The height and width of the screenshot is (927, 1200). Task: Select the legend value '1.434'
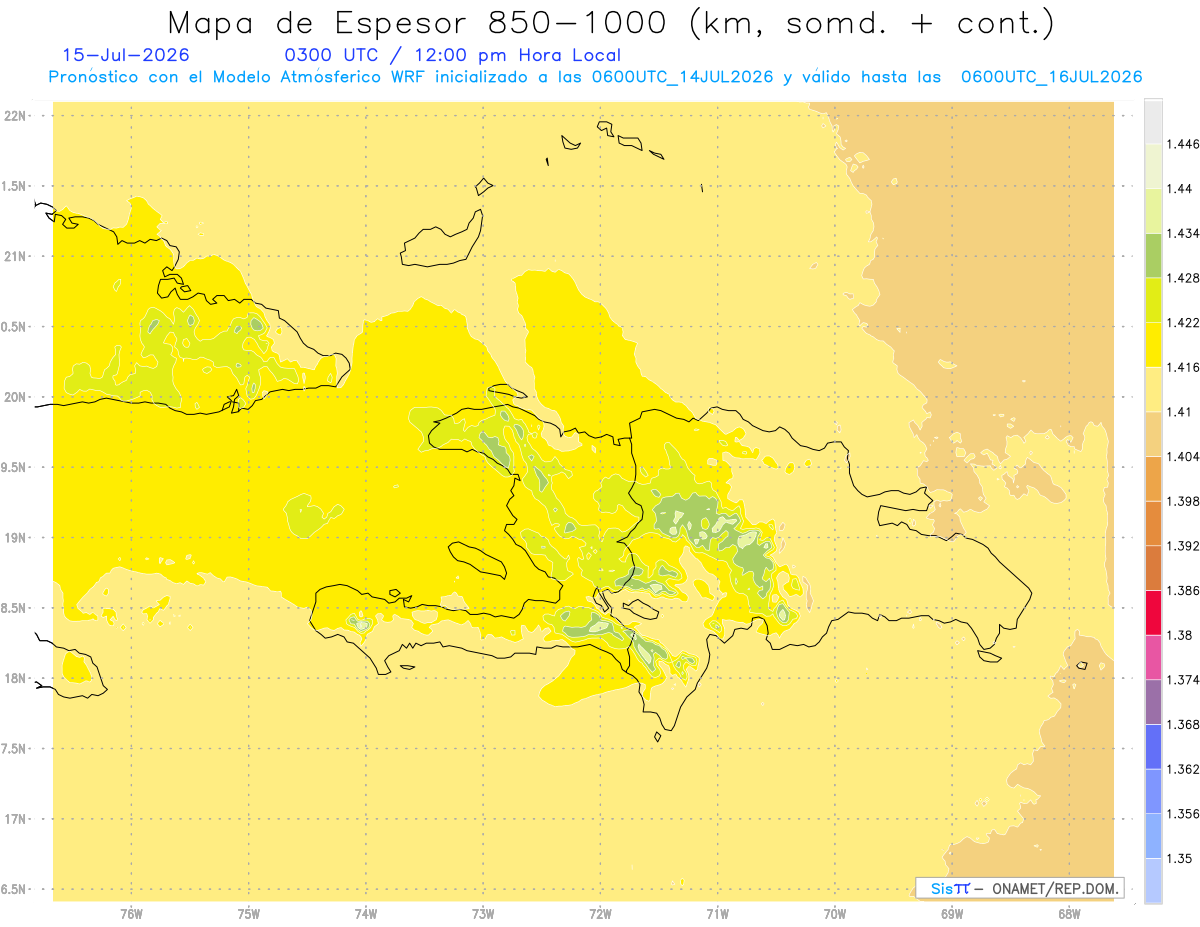coord(1182,233)
